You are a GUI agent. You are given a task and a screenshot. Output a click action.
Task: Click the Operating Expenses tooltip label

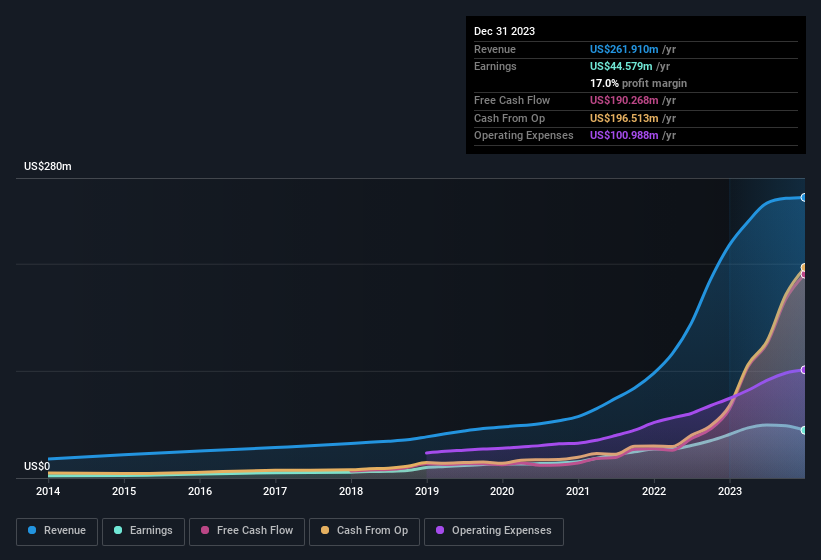point(524,136)
